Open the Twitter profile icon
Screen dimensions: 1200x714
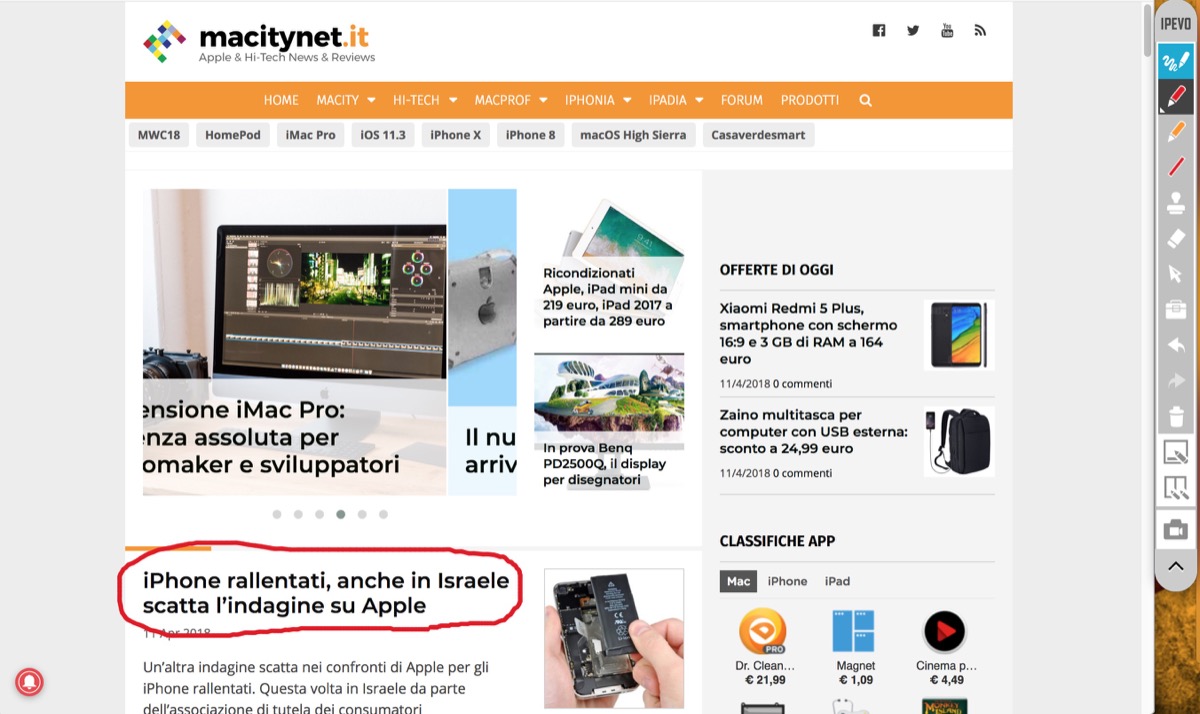tap(913, 31)
